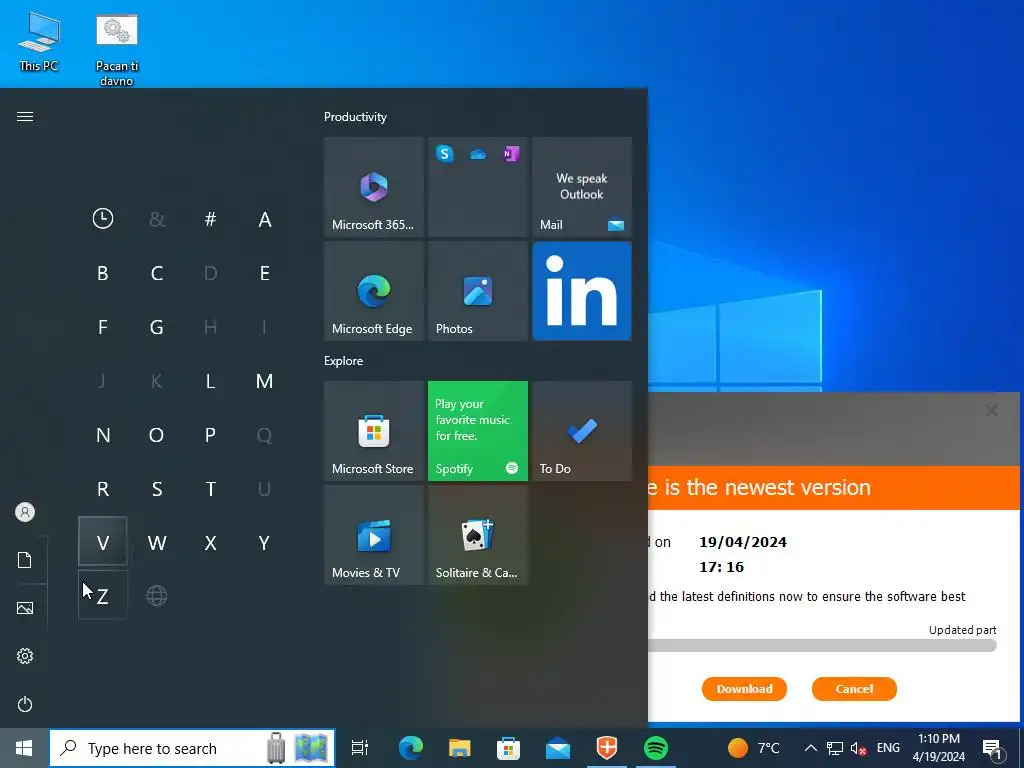Open Settings gear in Start sidebar
1024x768 pixels.
(x=25, y=656)
